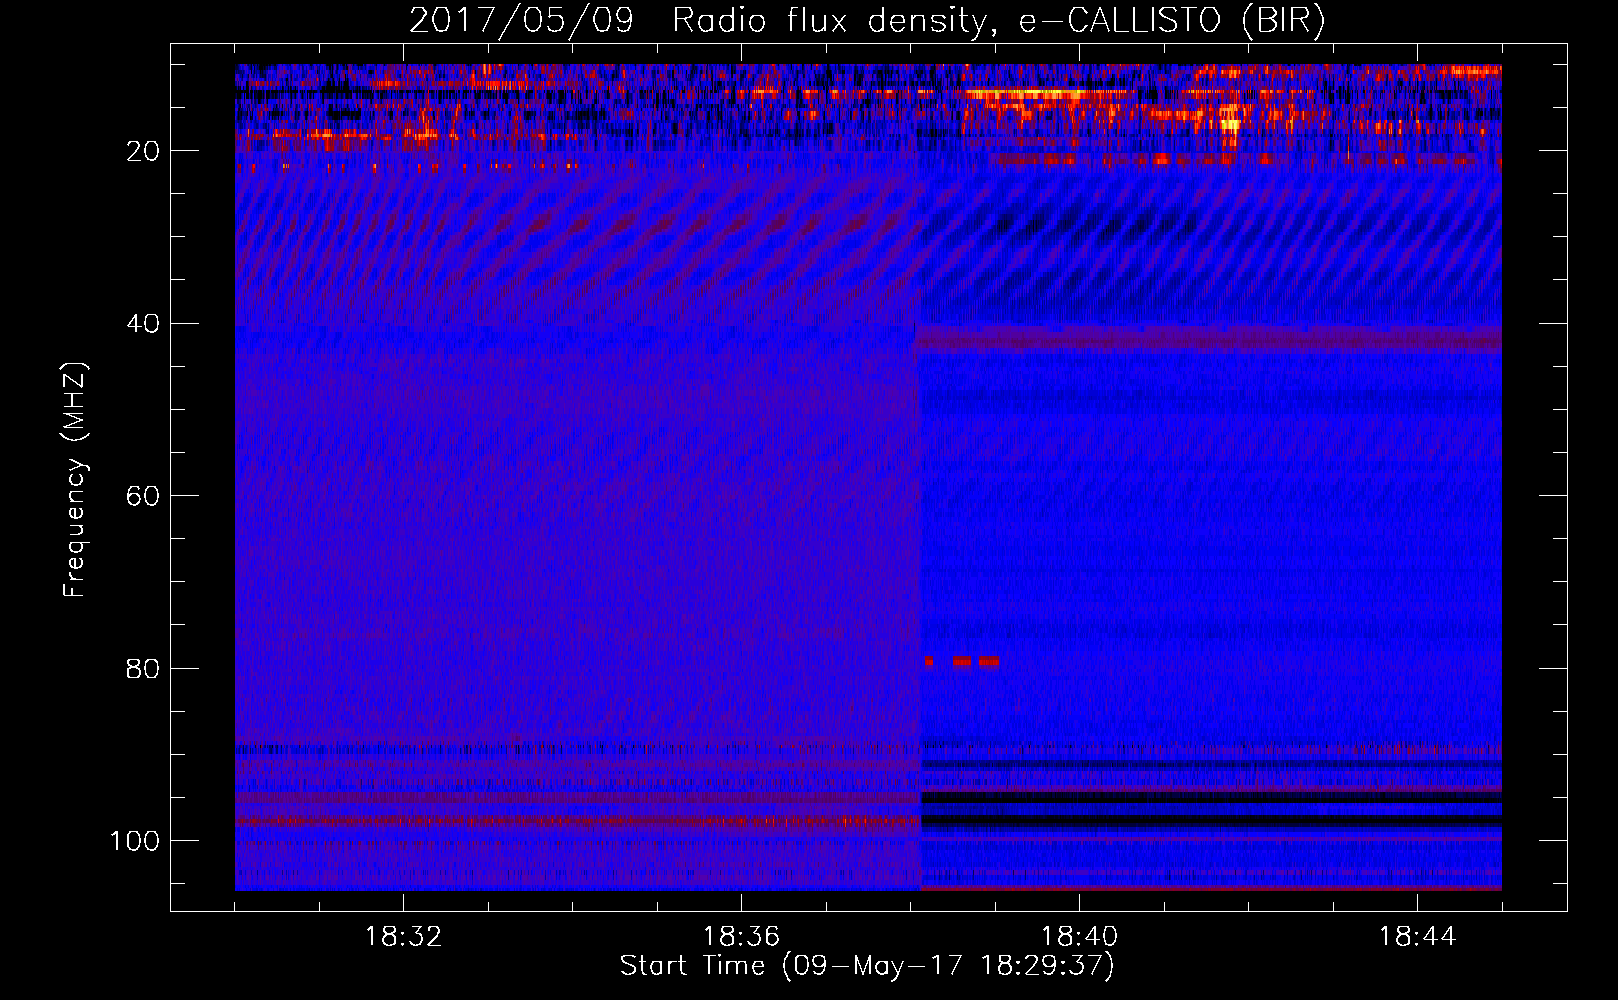Screen dimensions: 1618x1000
Task: Click the 'Frequency (MHZ)' axis label
Action: (x=75, y=479)
